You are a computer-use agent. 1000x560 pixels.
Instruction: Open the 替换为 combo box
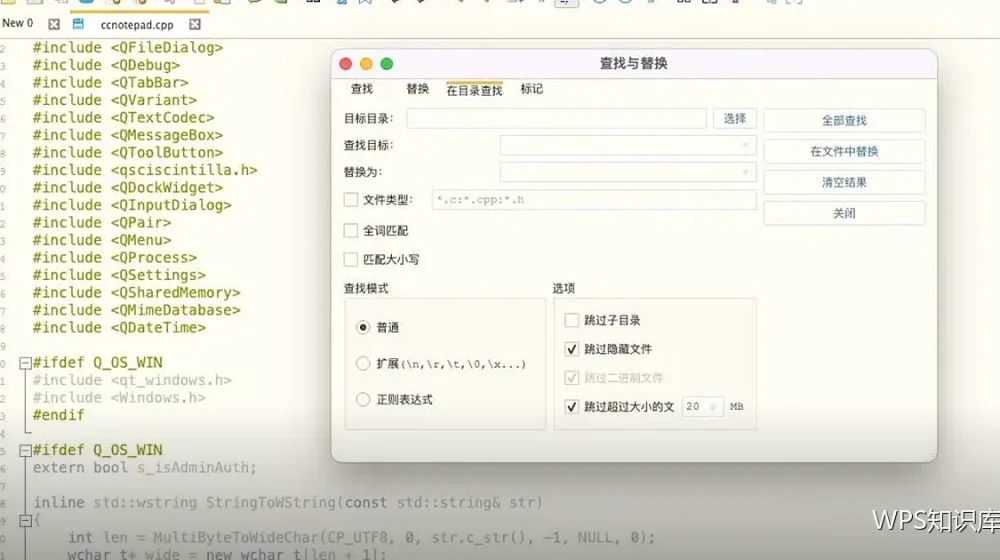point(628,172)
